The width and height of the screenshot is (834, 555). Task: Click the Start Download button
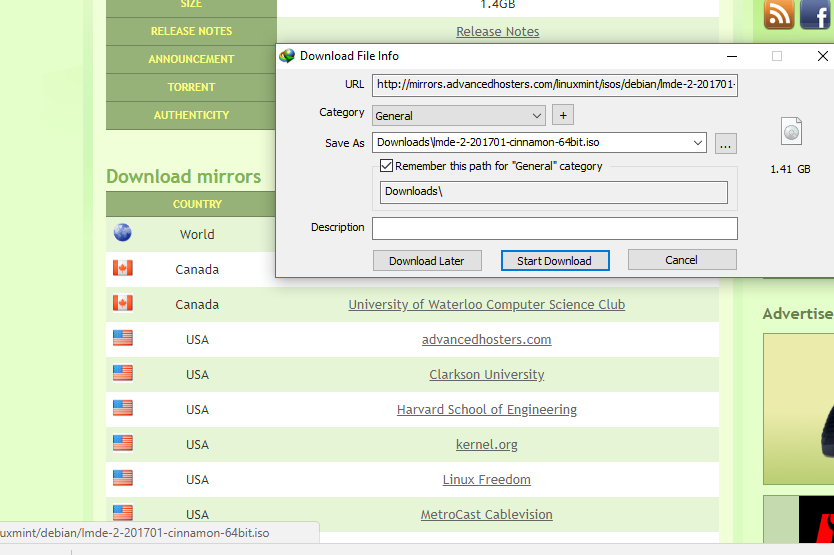click(x=555, y=261)
